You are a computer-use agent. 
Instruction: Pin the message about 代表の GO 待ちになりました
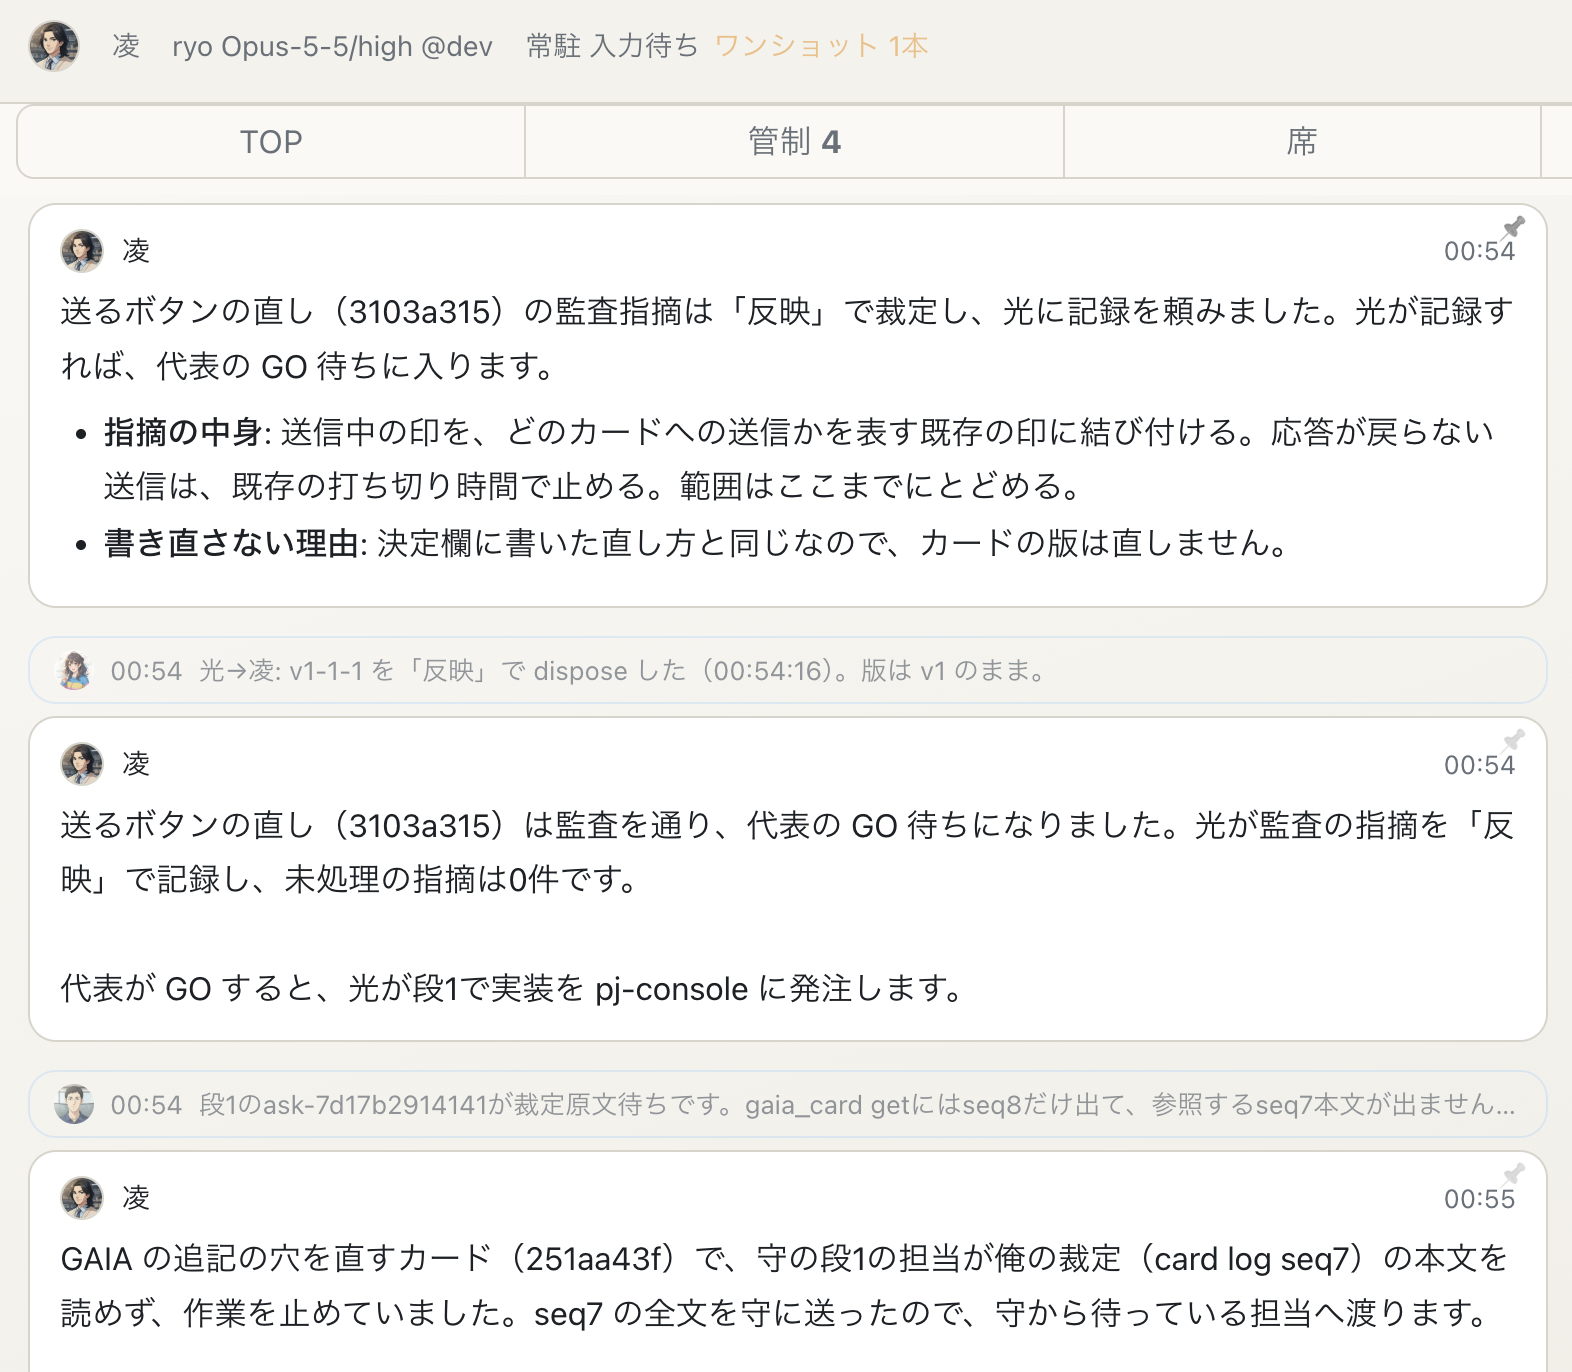click(1514, 740)
